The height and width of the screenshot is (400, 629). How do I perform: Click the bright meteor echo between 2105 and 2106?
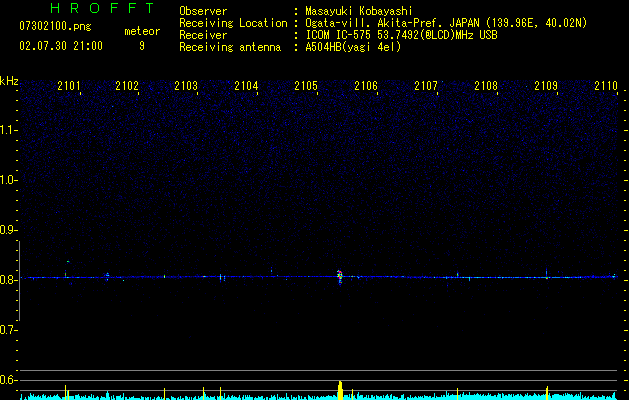[x=340, y=277]
